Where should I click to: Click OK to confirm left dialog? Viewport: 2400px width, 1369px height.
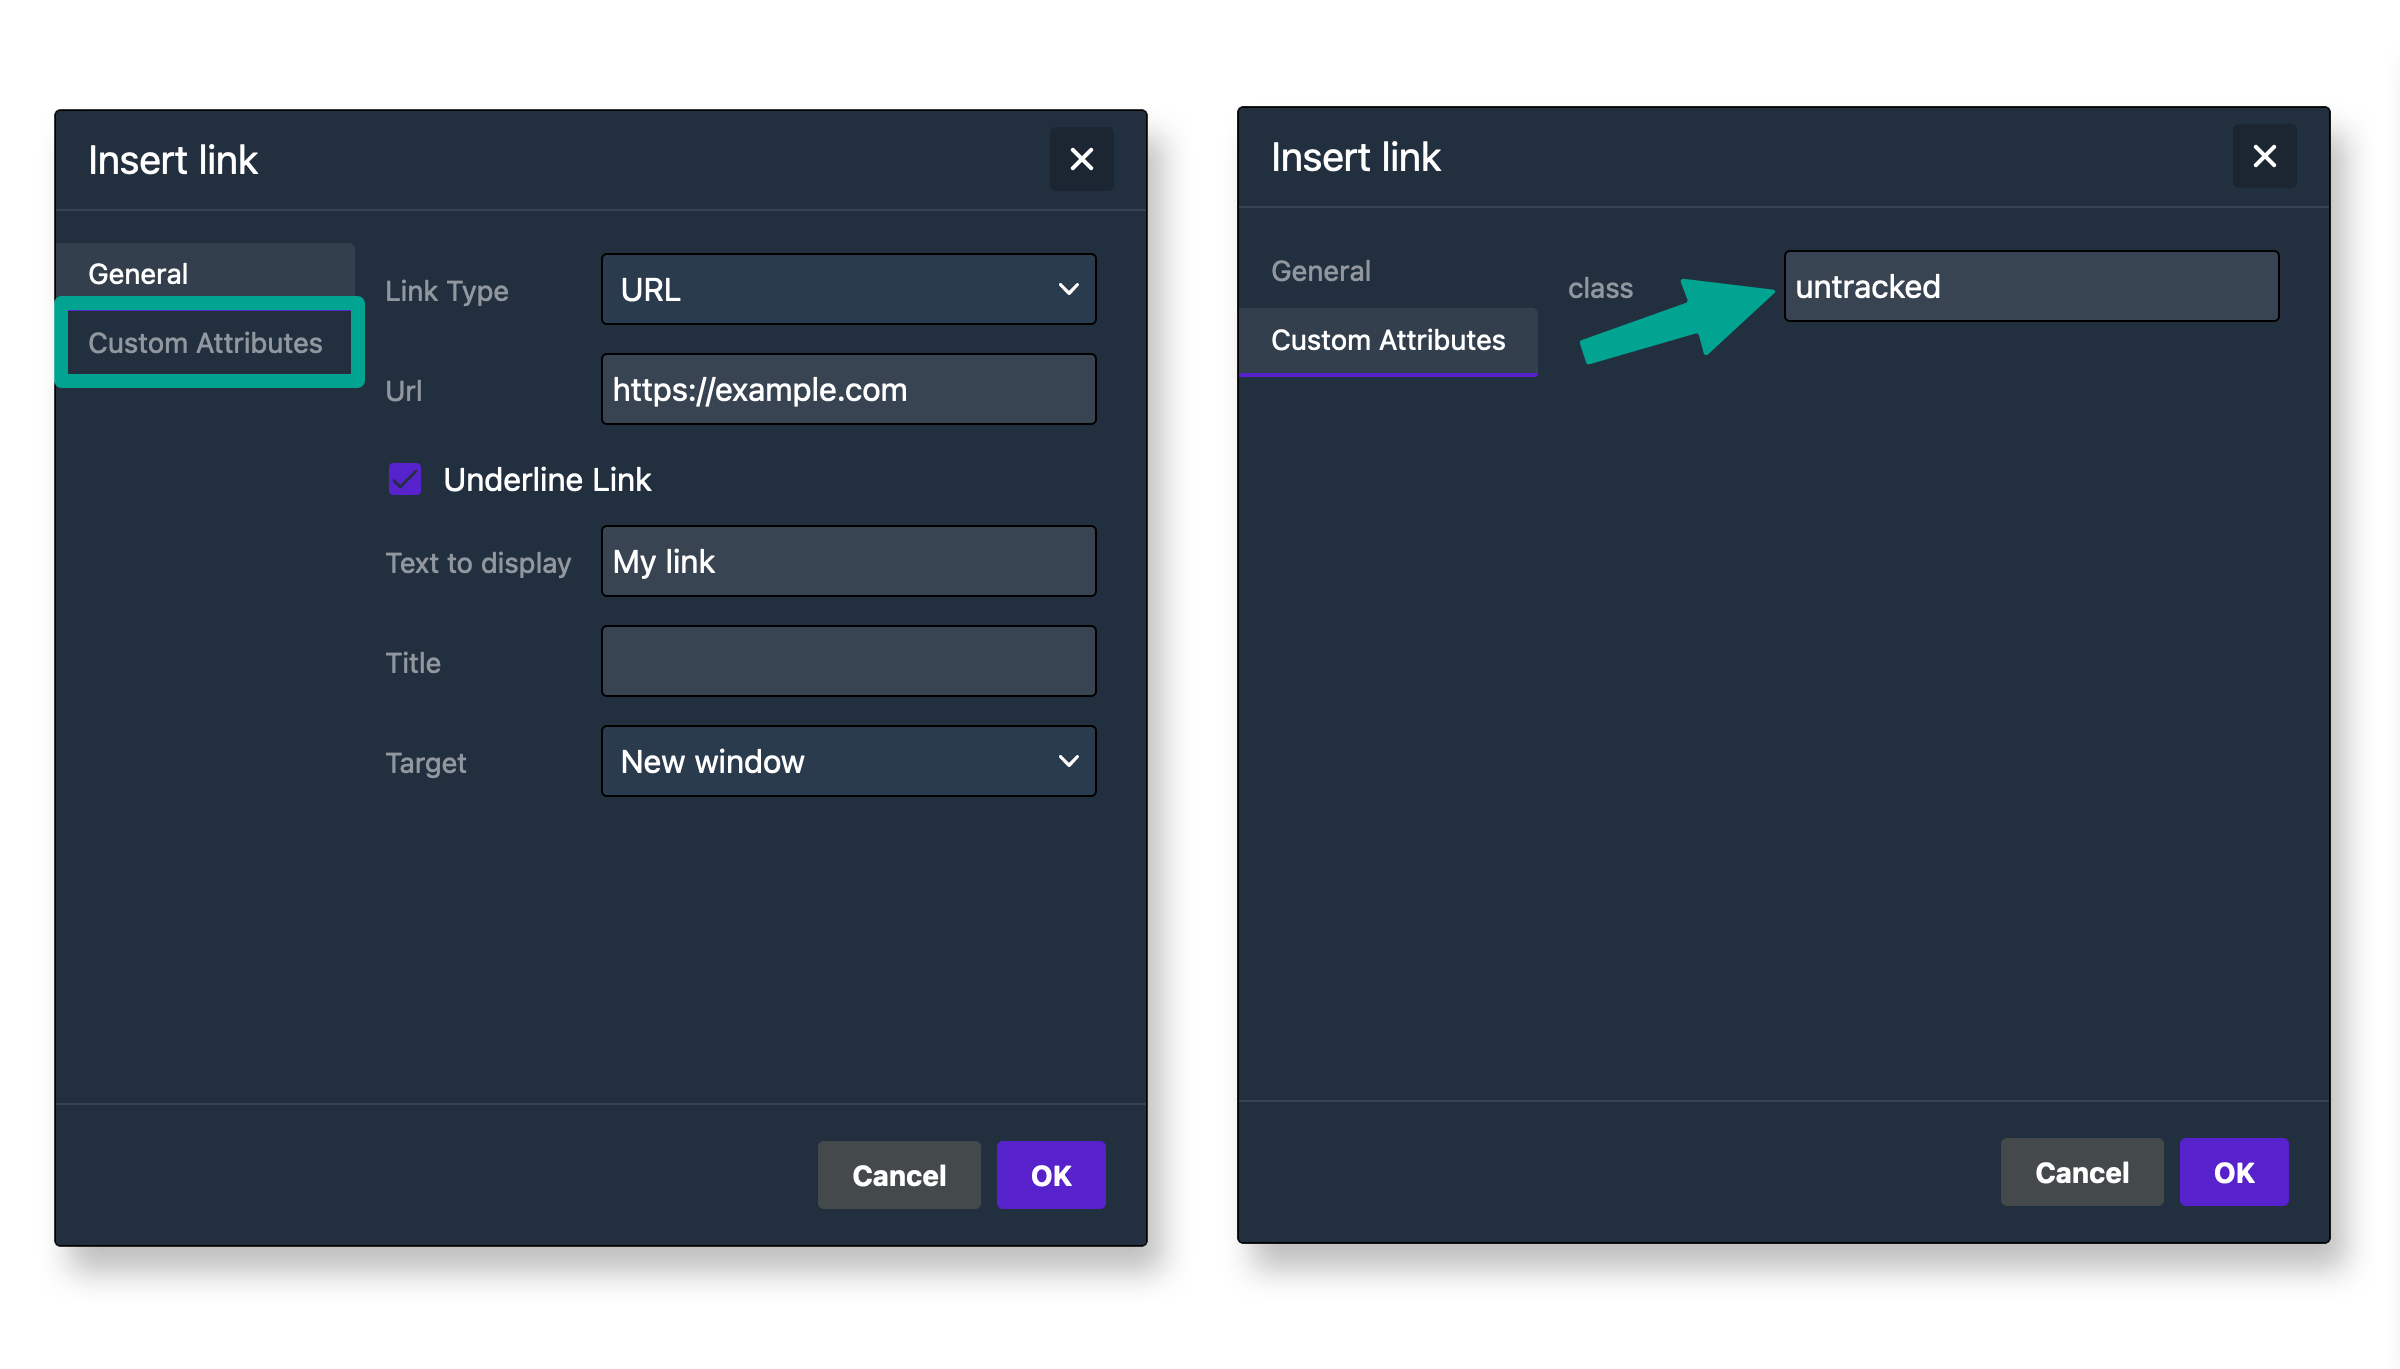1052,1175
